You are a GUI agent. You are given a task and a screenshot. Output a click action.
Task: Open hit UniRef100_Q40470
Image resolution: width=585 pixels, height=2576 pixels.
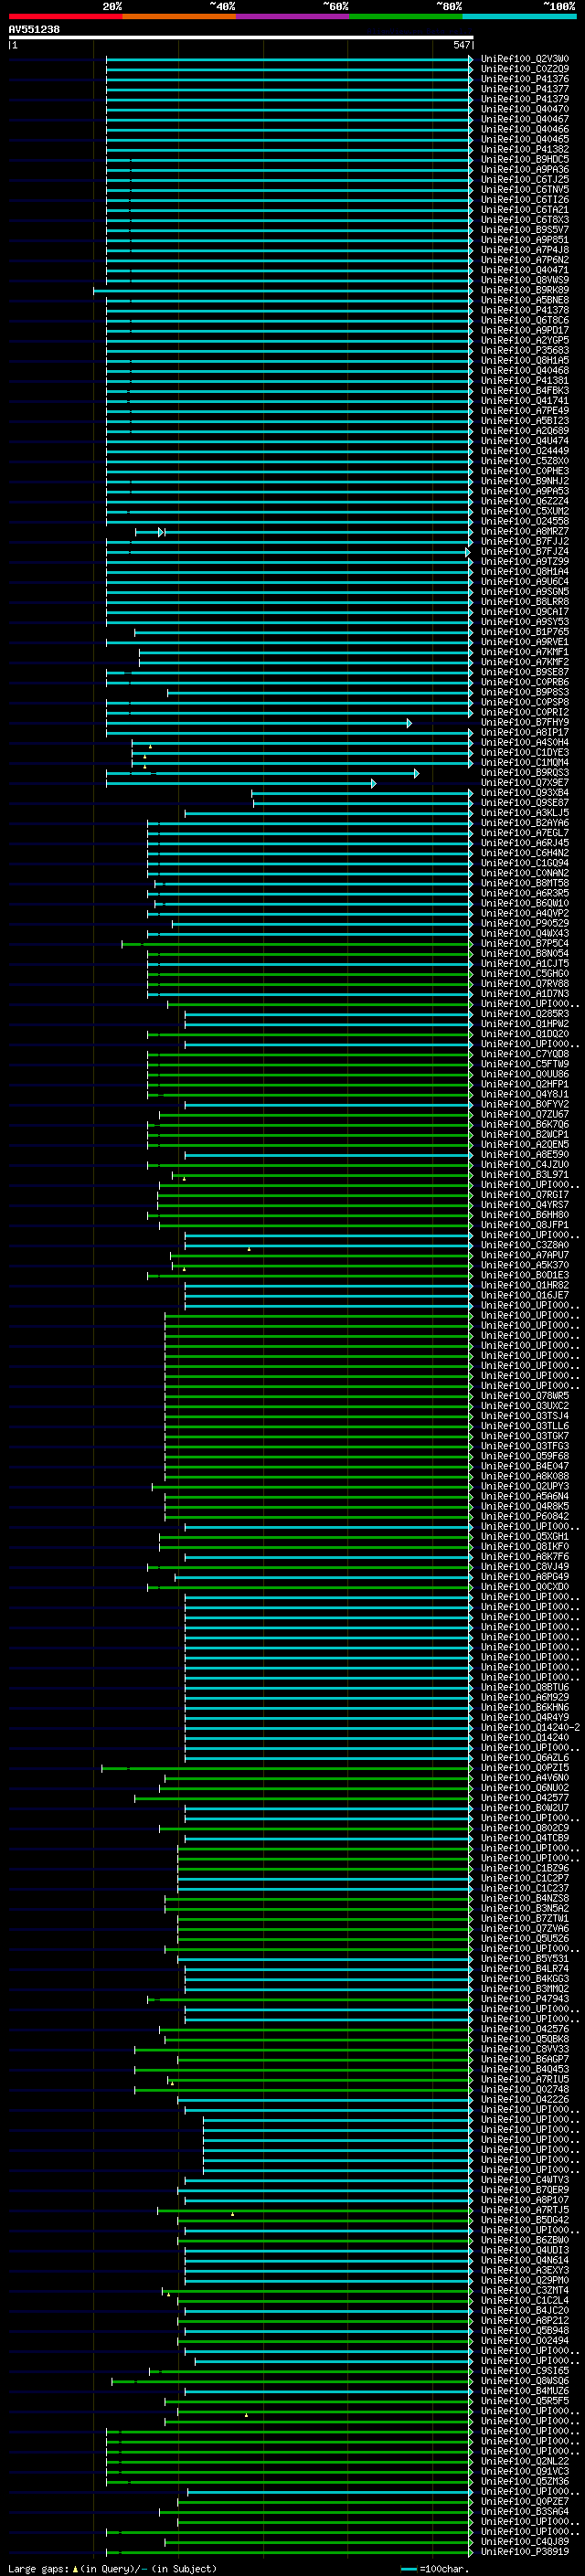(525, 110)
